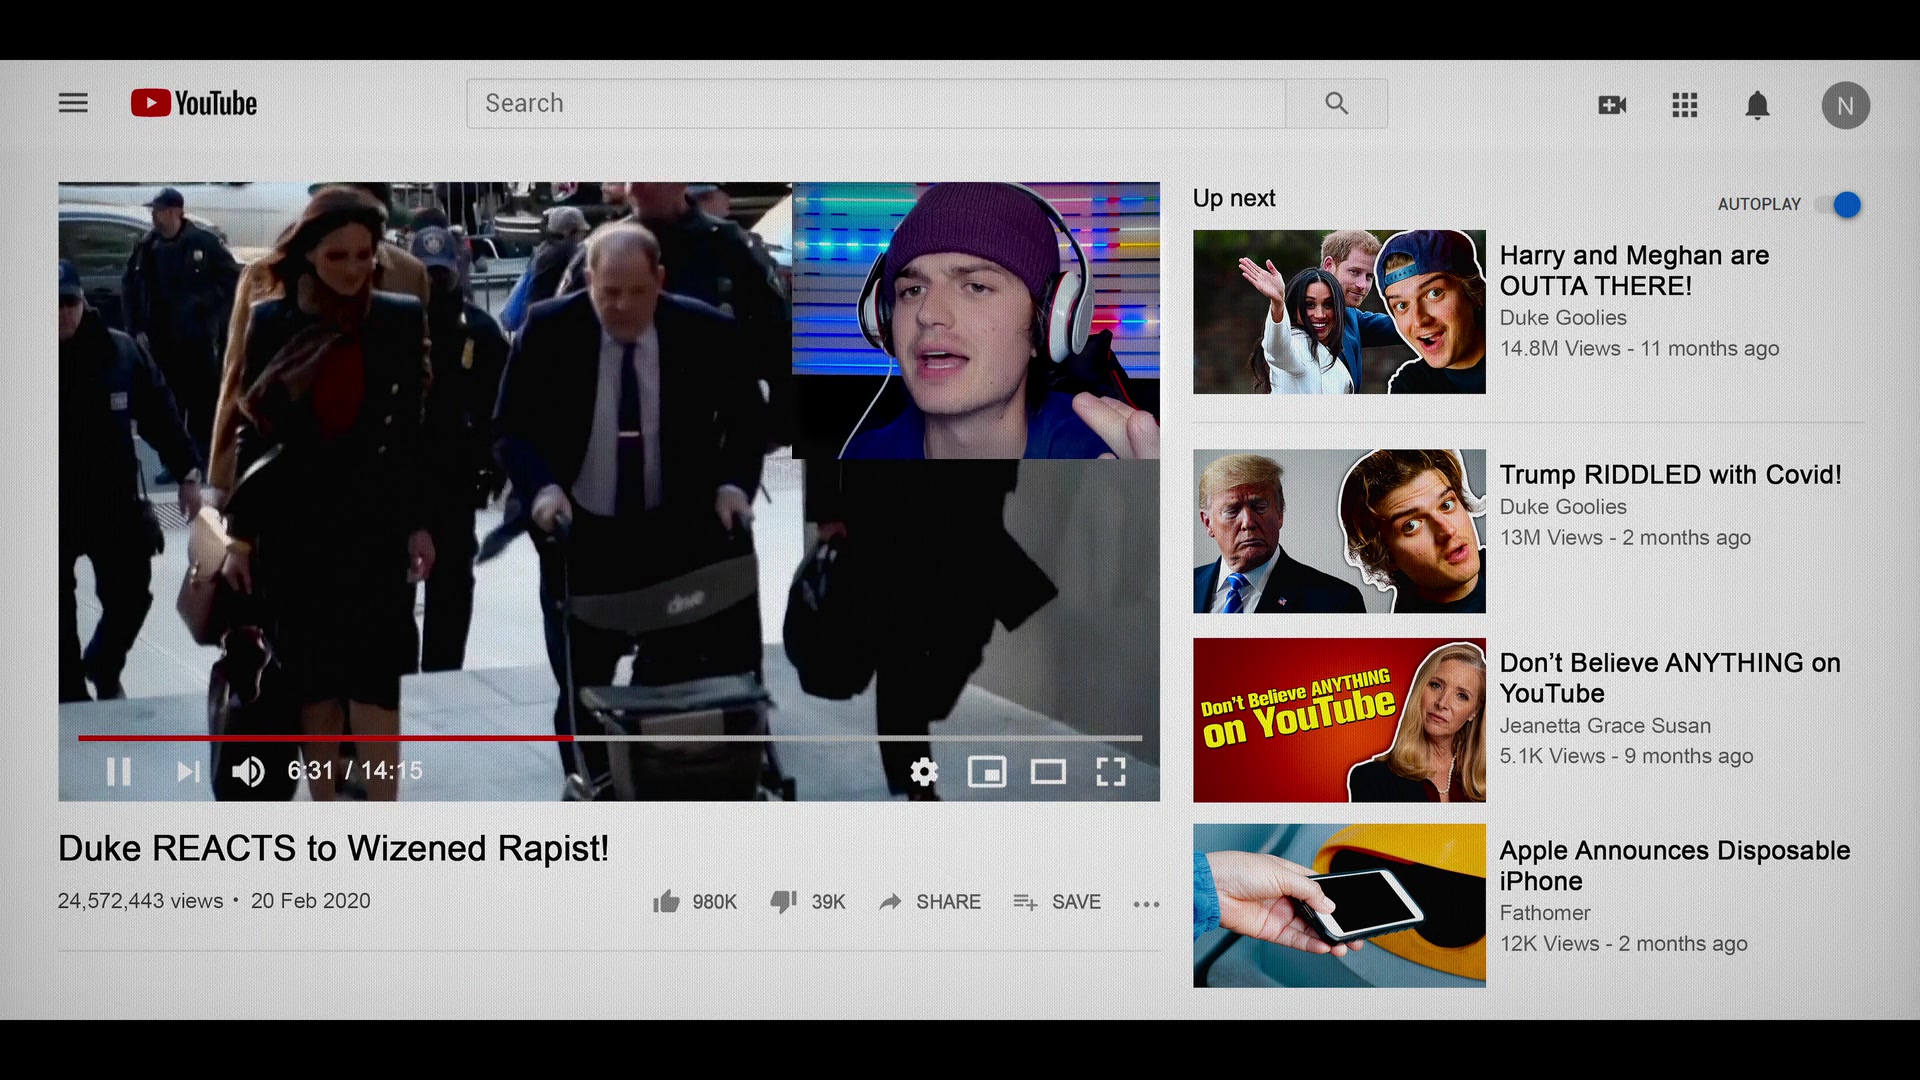The width and height of the screenshot is (1920, 1080).
Task: Select the disposable iPhone thumbnail
Action: (1339, 906)
